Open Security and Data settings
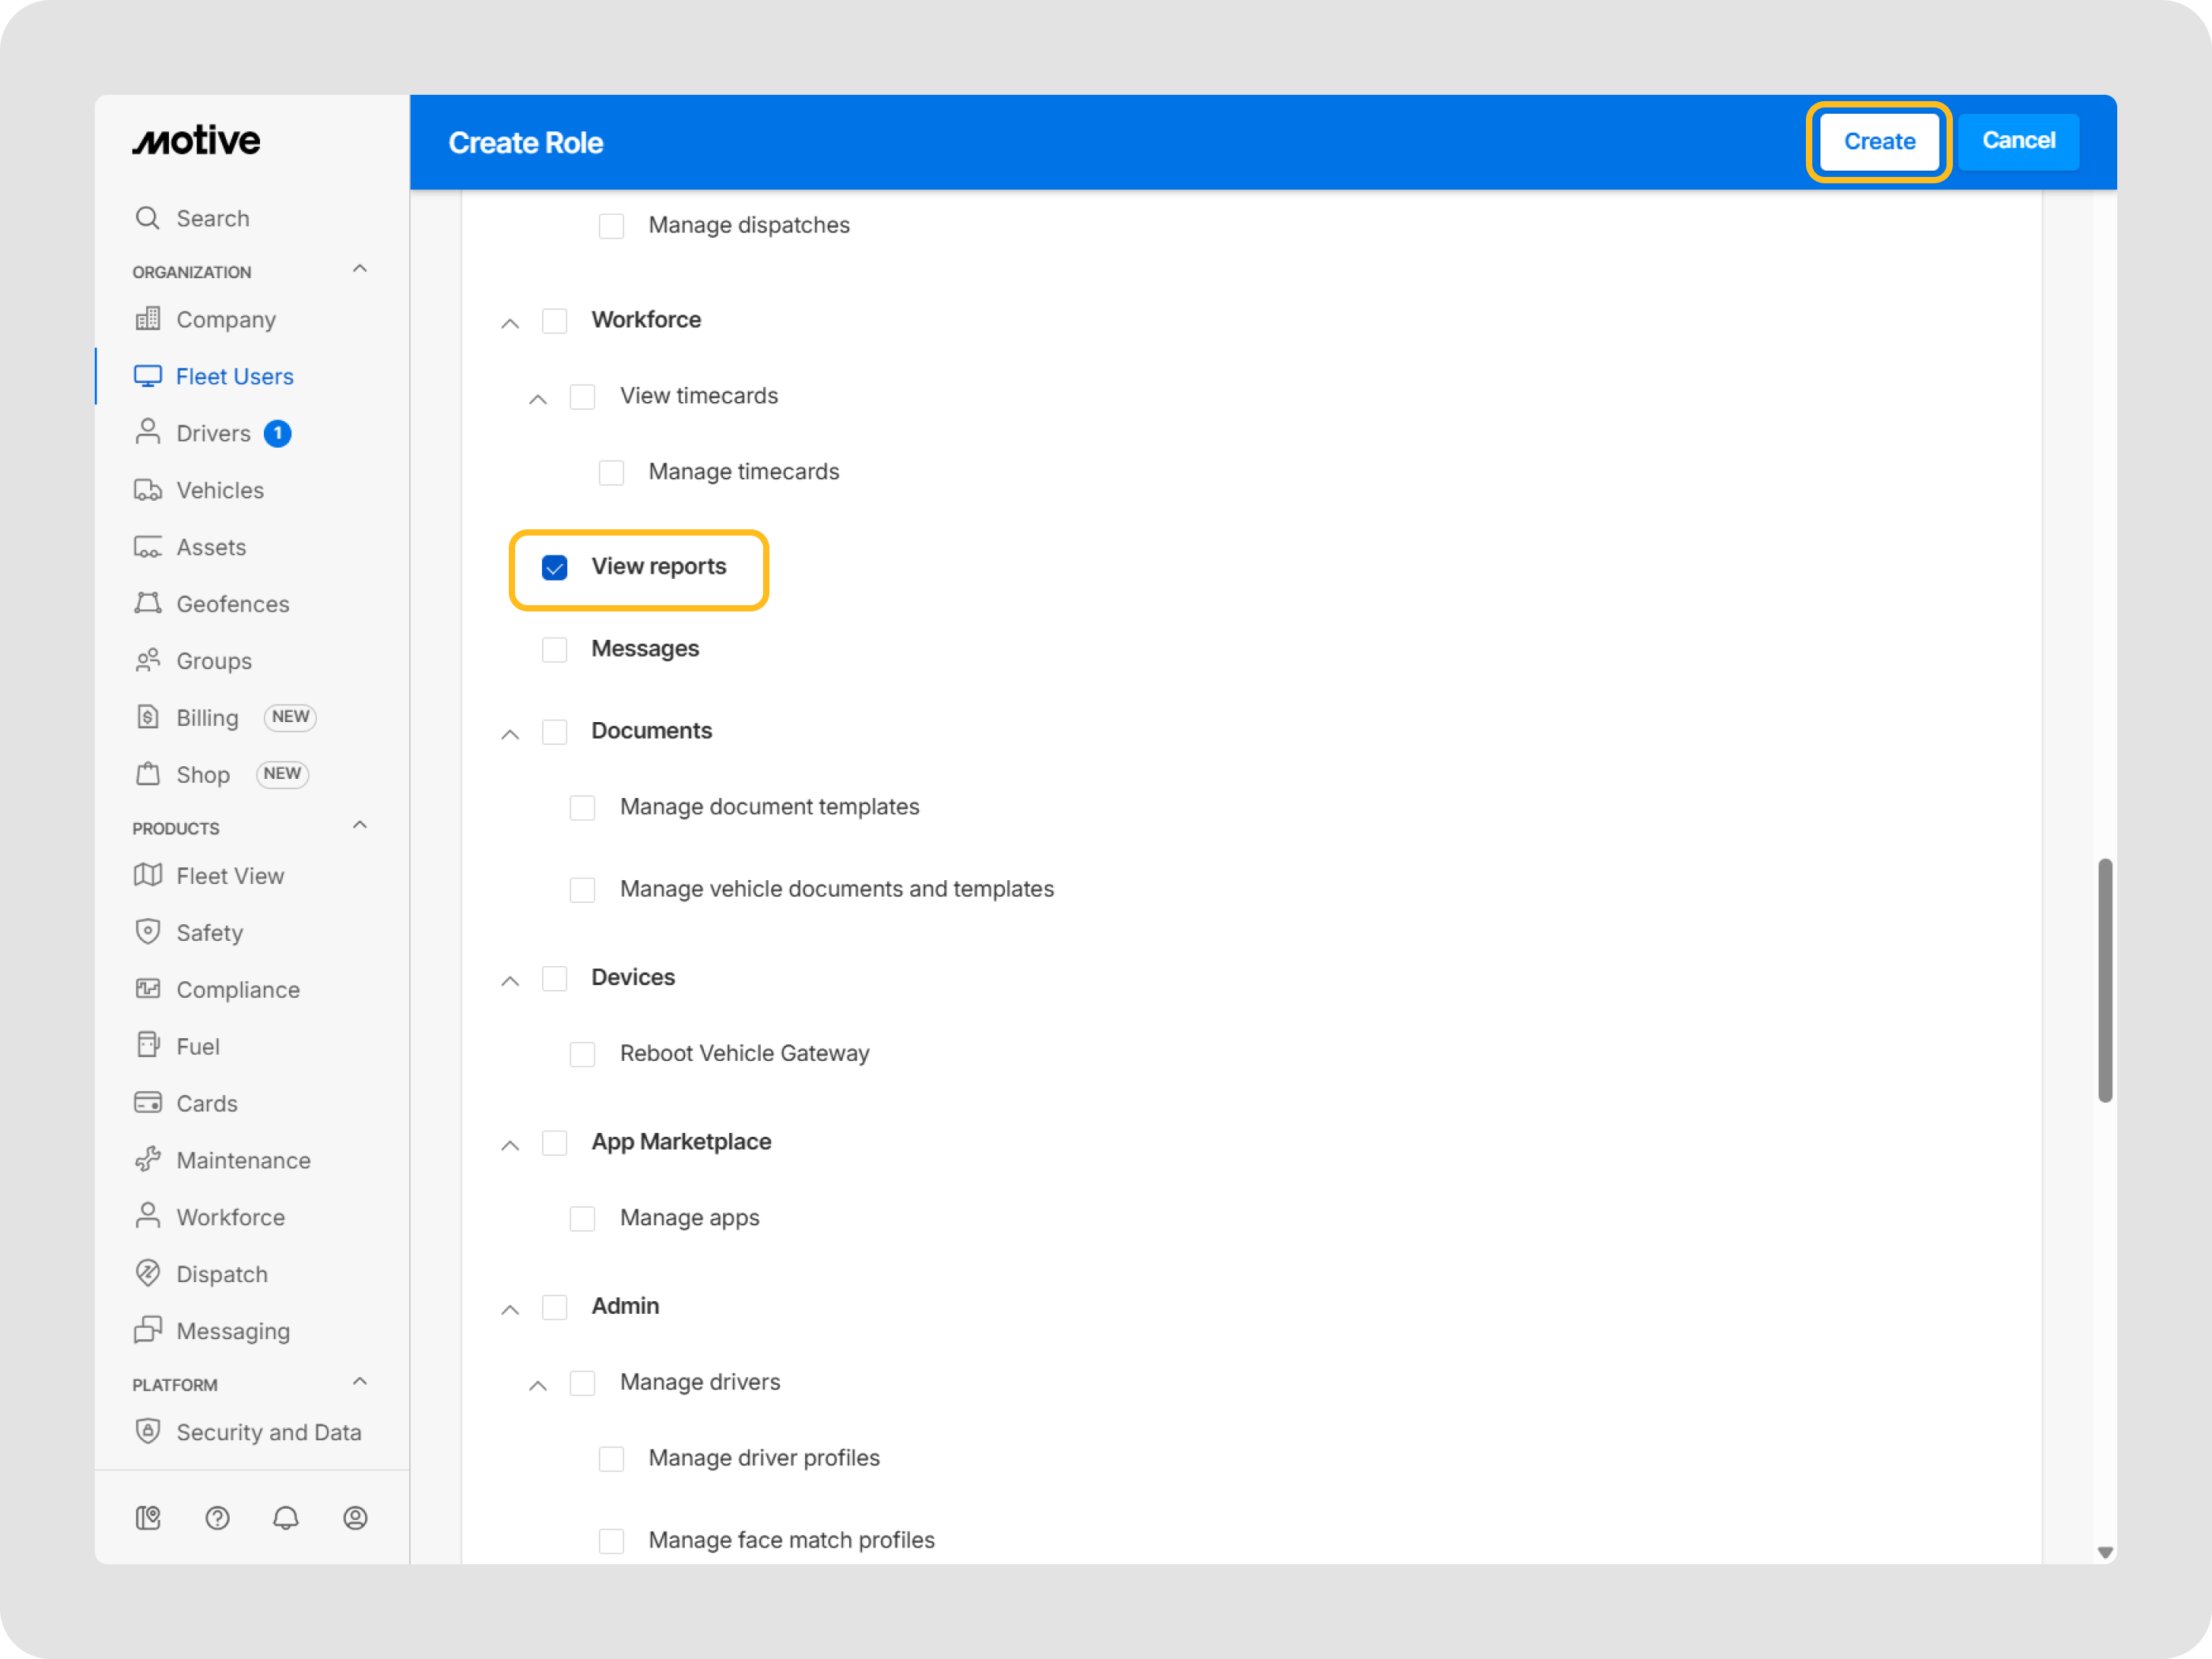 [269, 1432]
